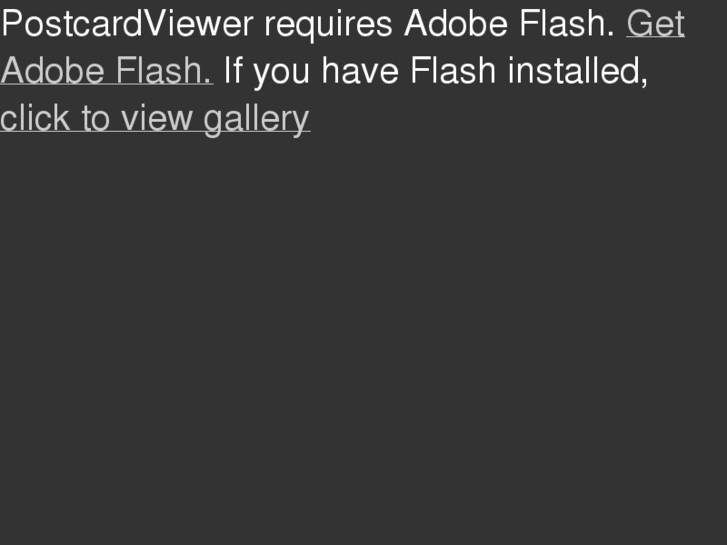
Task: Click the word 'to' in gallery link
Action: pos(96,119)
